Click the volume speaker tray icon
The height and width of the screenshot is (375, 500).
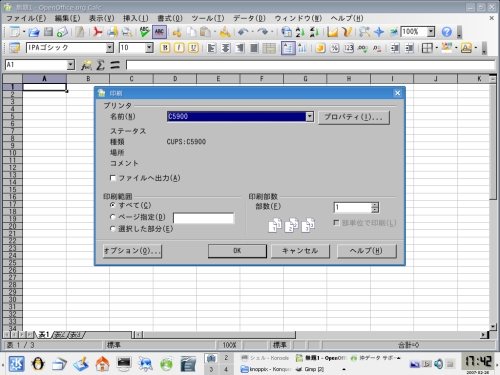[x=439, y=364]
